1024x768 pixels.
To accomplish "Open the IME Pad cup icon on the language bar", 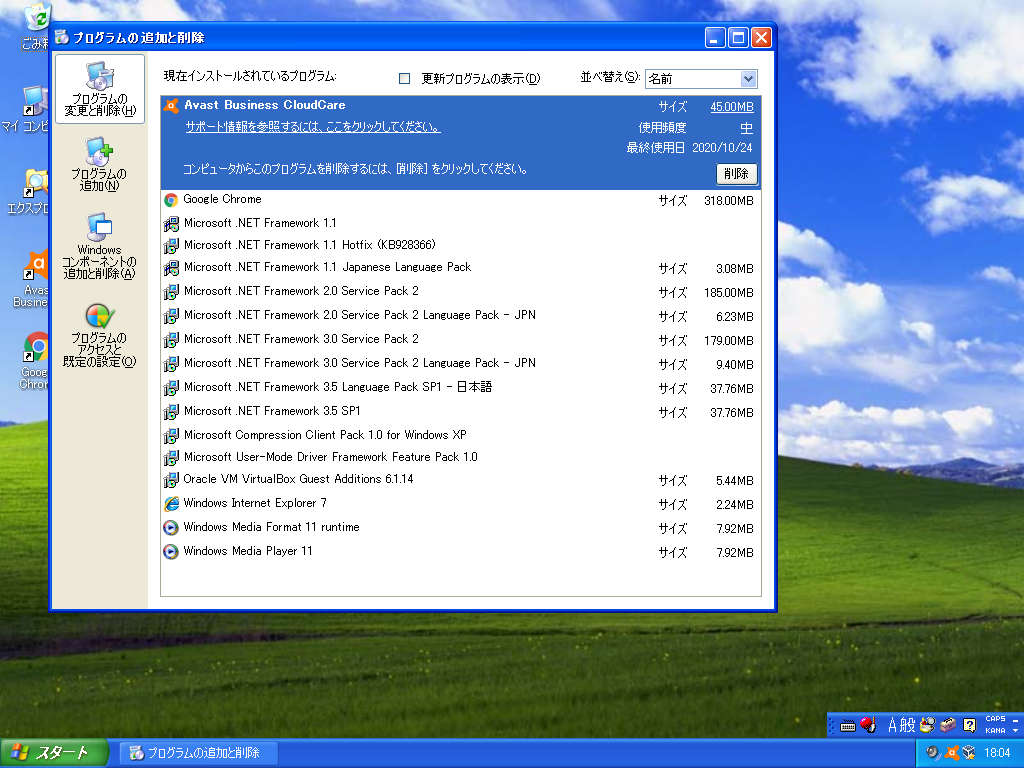I will click(927, 725).
